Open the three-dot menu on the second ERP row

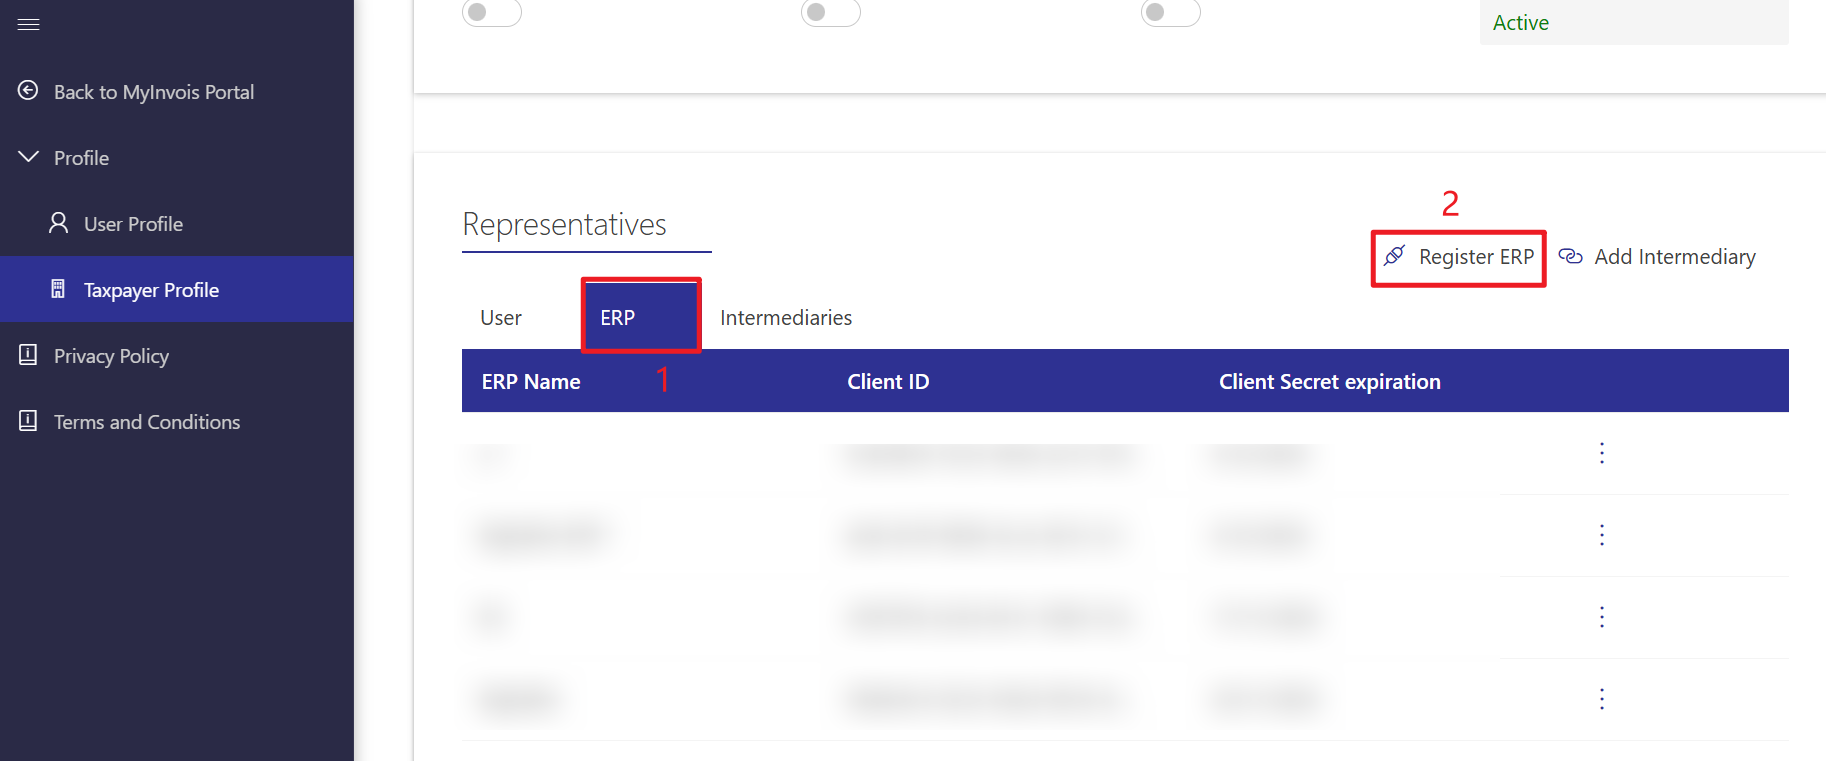(x=1602, y=535)
